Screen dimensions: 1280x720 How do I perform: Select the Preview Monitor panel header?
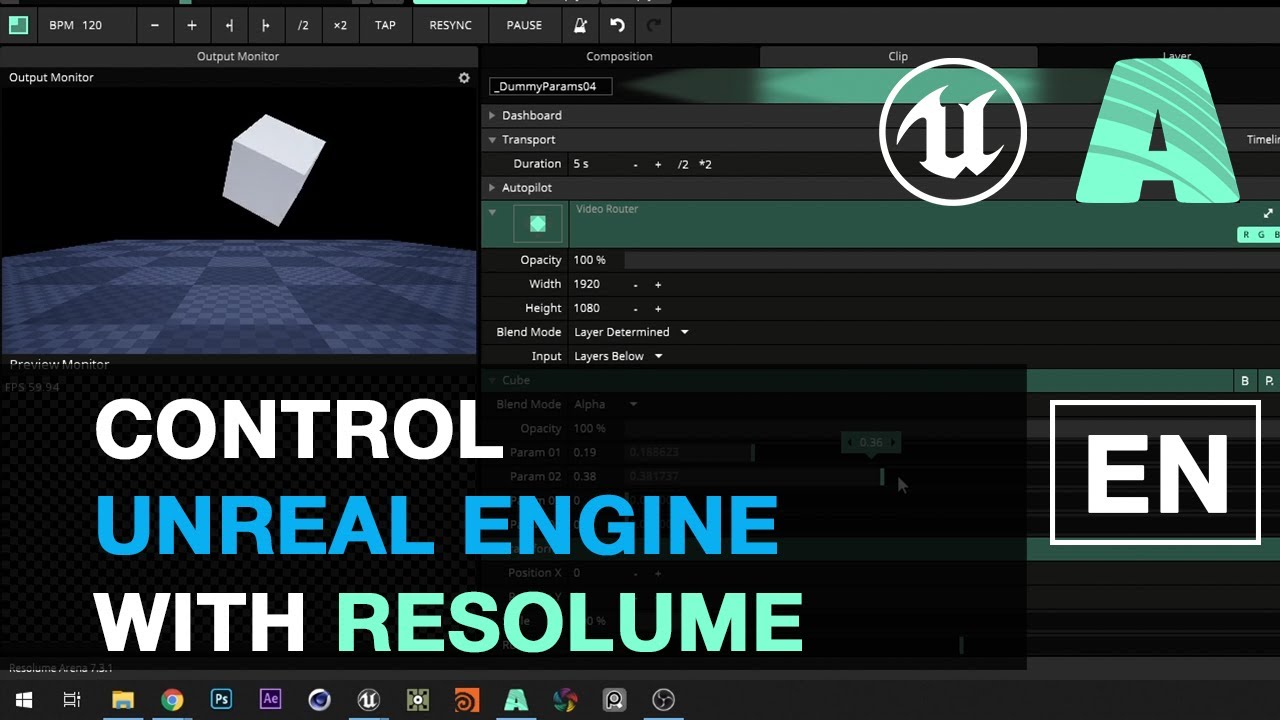(59, 364)
